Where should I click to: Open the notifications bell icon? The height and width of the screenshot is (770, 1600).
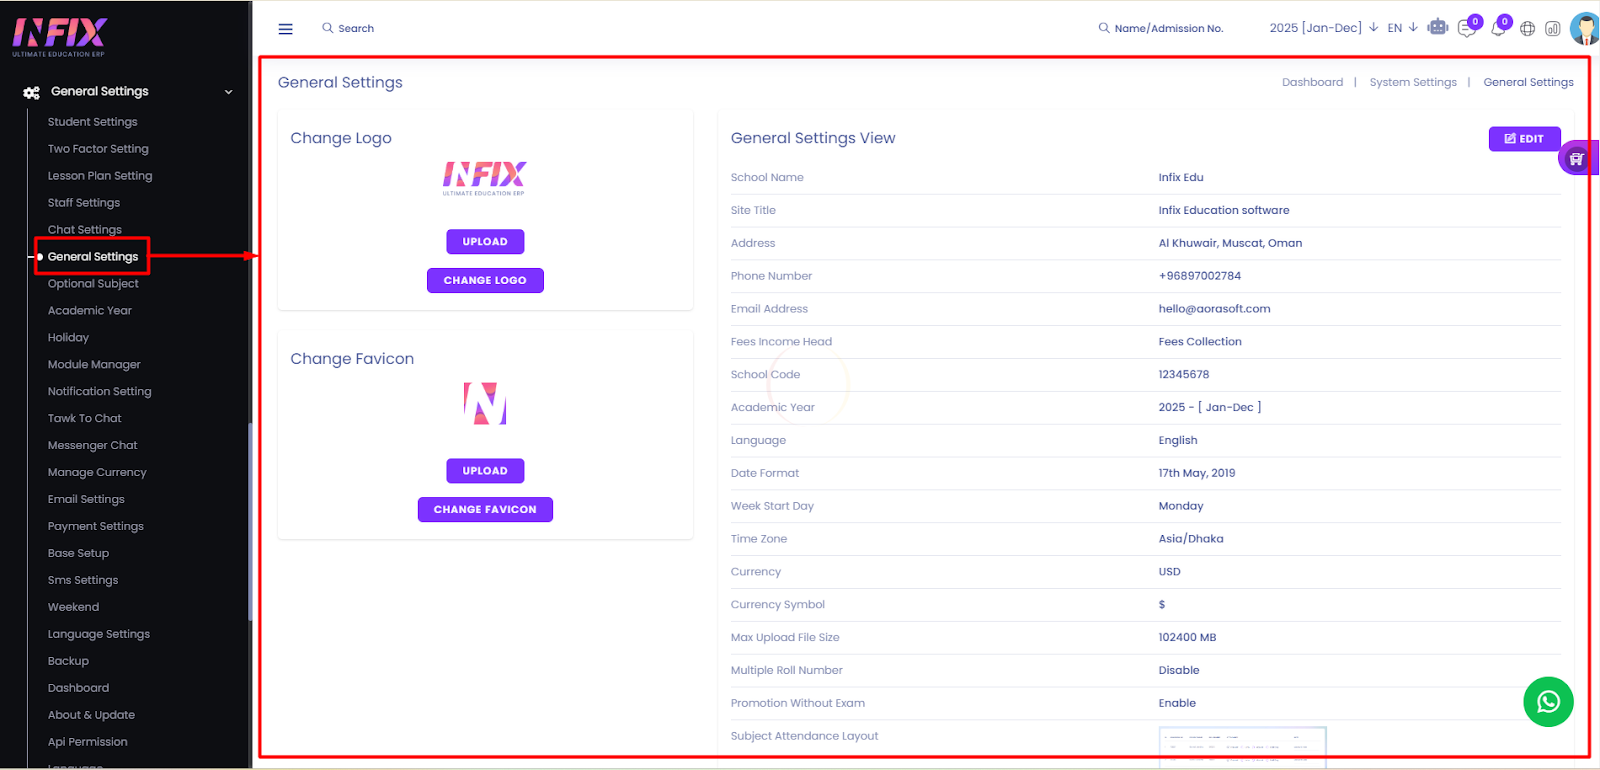coord(1498,28)
